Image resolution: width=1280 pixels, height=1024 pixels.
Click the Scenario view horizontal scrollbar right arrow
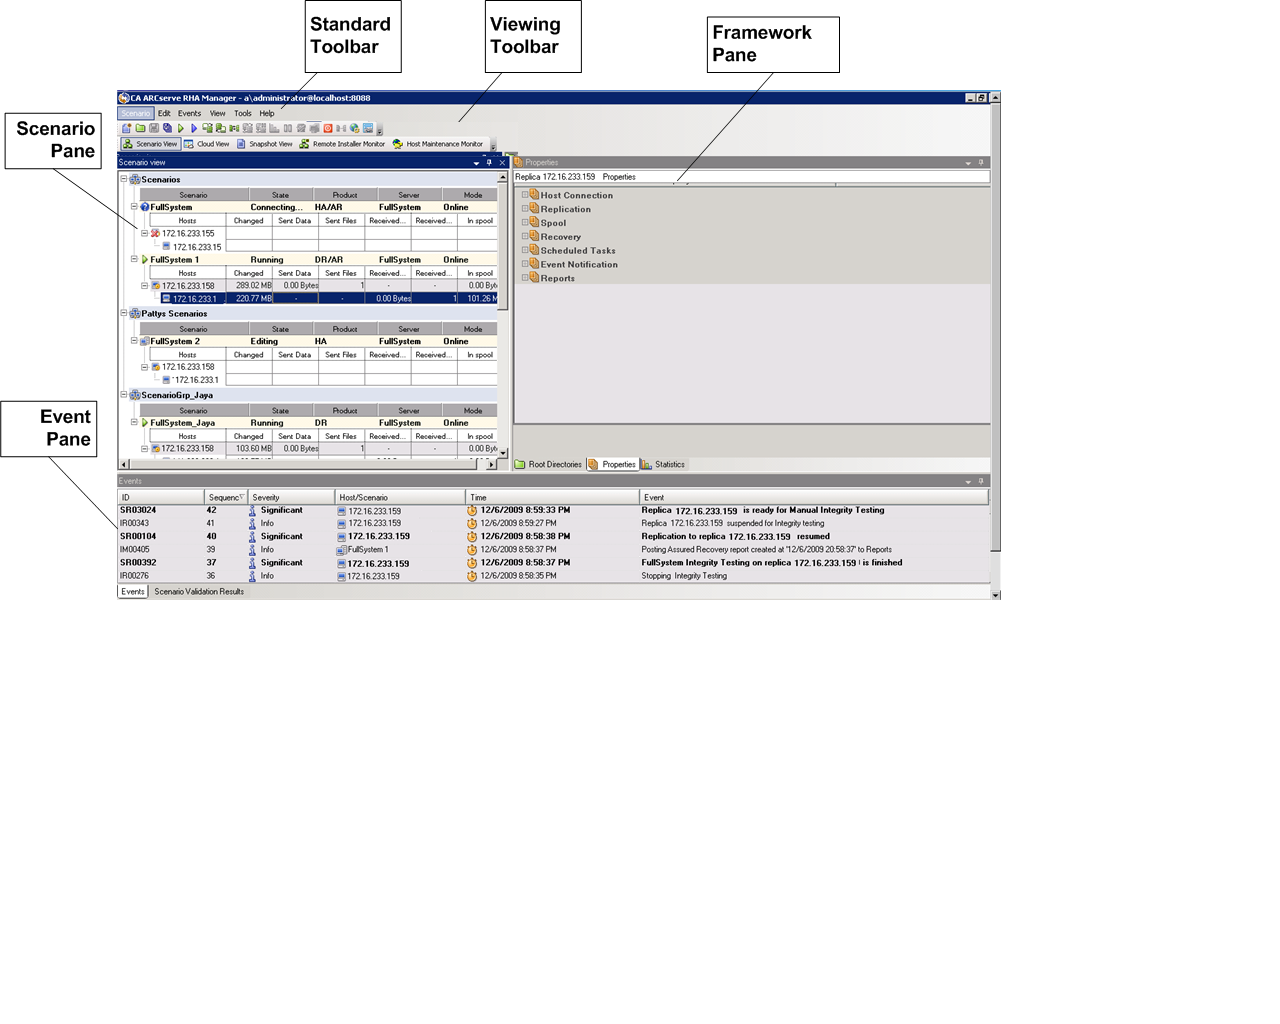pos(492,464)
